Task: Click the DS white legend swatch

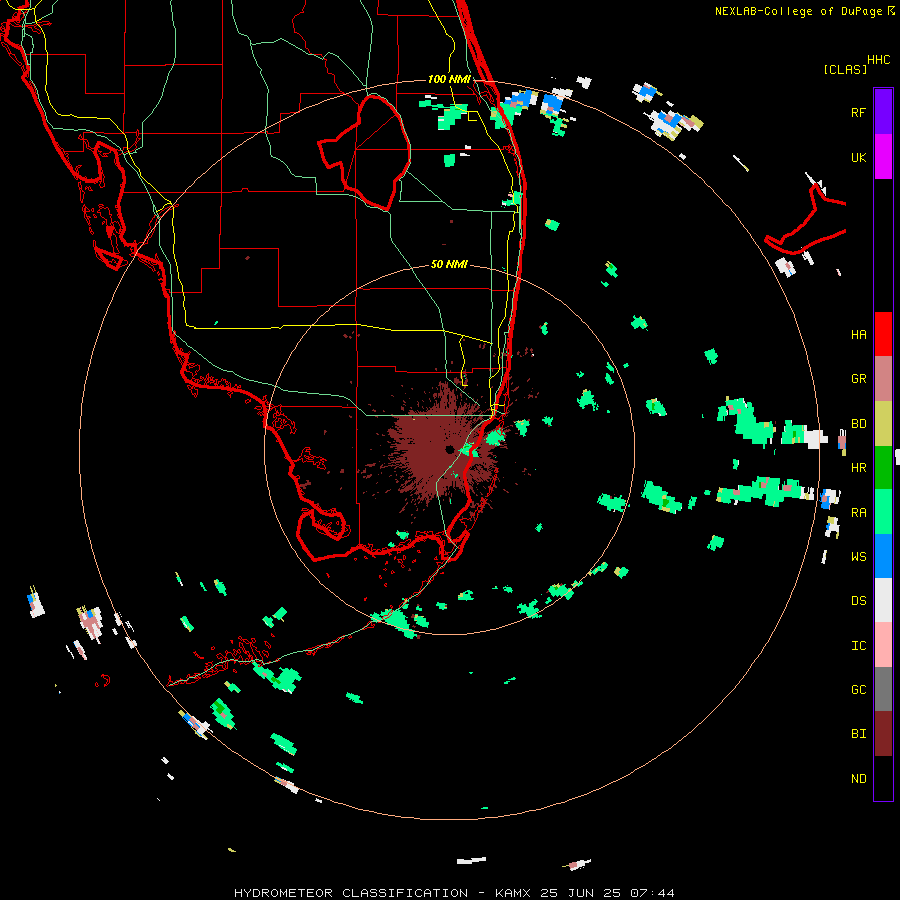Action: [x=883, y=600]
